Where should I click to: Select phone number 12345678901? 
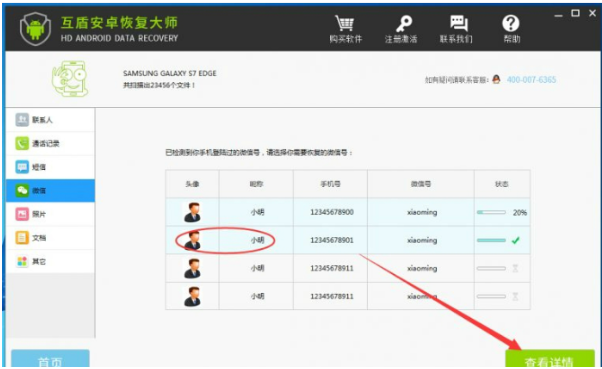pos(332,240)
